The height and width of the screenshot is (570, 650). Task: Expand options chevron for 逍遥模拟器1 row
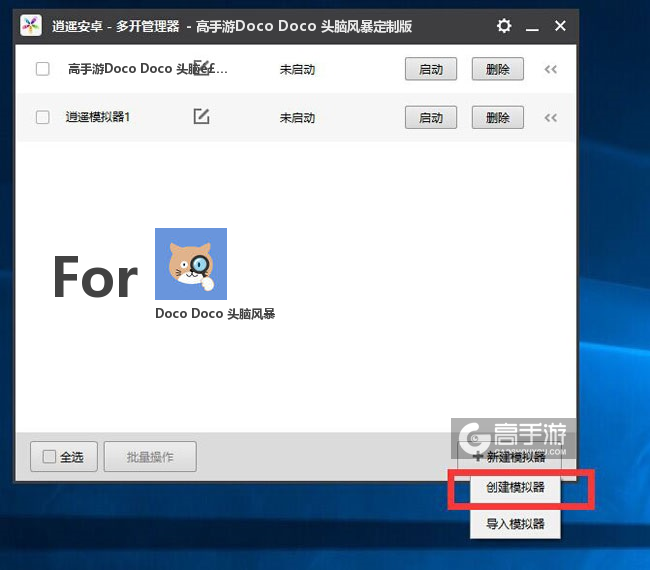[551, 118]
